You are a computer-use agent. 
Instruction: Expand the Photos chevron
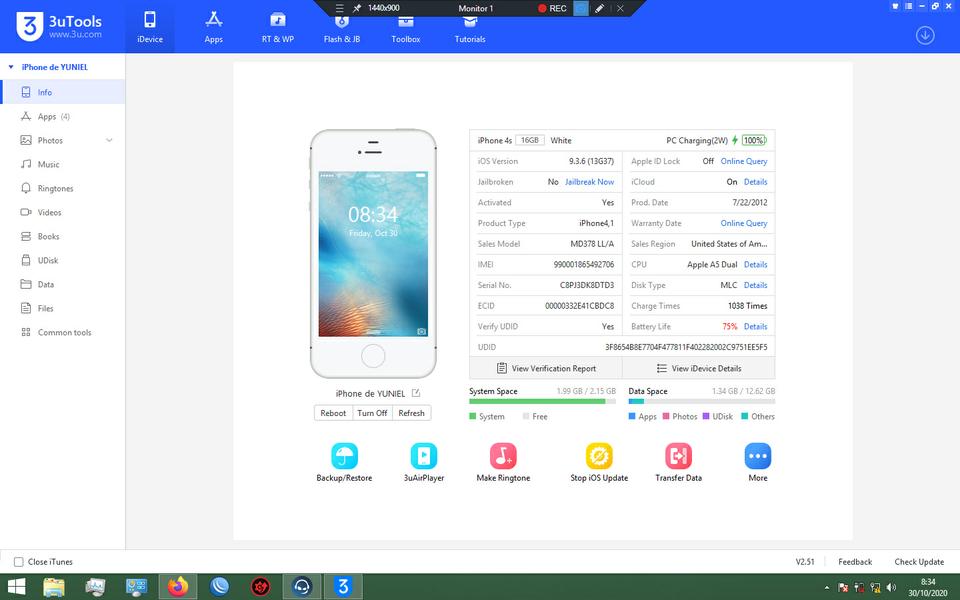pos(109,140)
